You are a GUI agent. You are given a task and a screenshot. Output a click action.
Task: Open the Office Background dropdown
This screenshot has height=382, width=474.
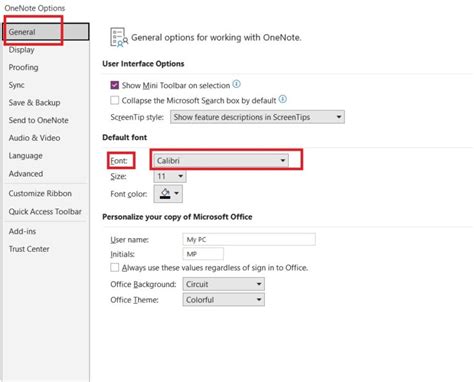[x=223, y=284]
